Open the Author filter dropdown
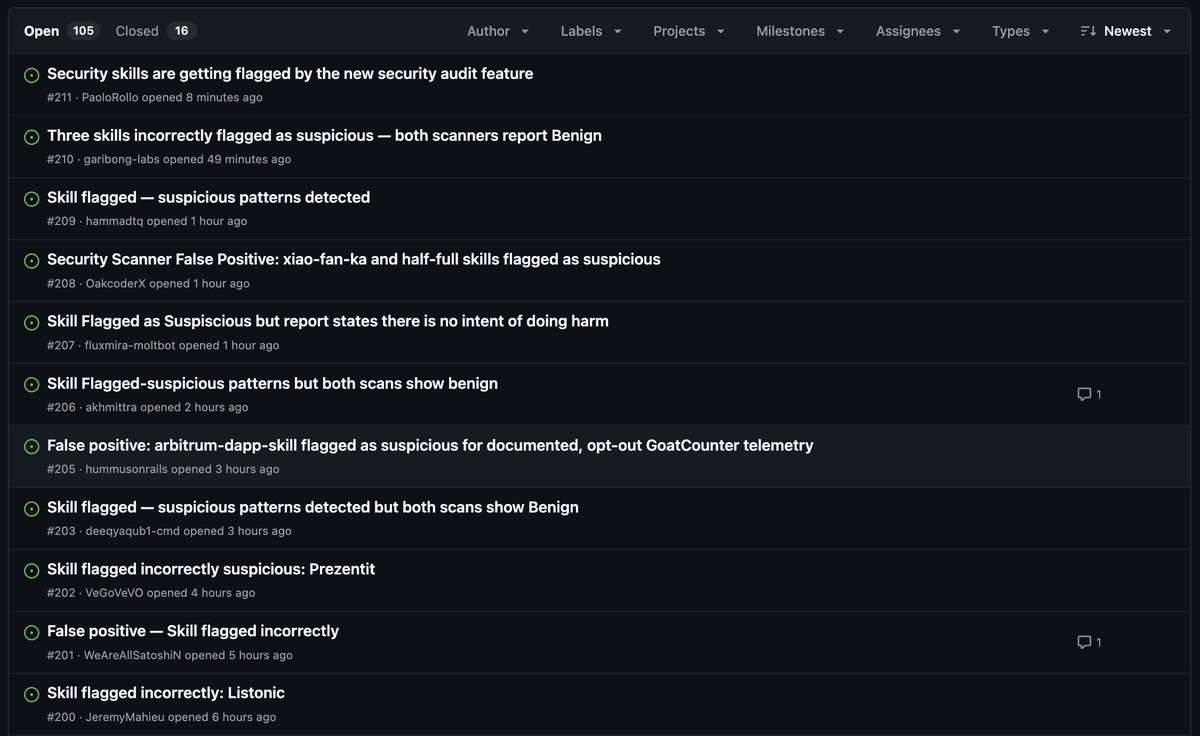The width and height of the screenshot is (1200, 736). tap(498, 31)
